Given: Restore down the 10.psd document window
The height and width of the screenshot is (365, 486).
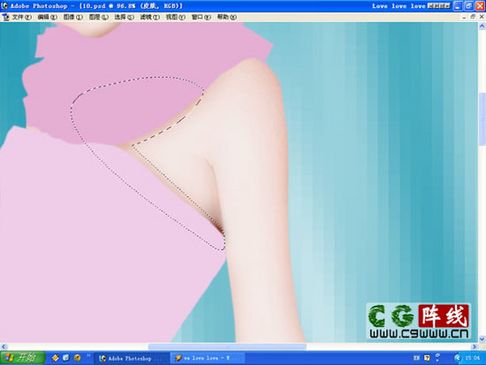Looking at the screenshot, I should click(473, 16).
